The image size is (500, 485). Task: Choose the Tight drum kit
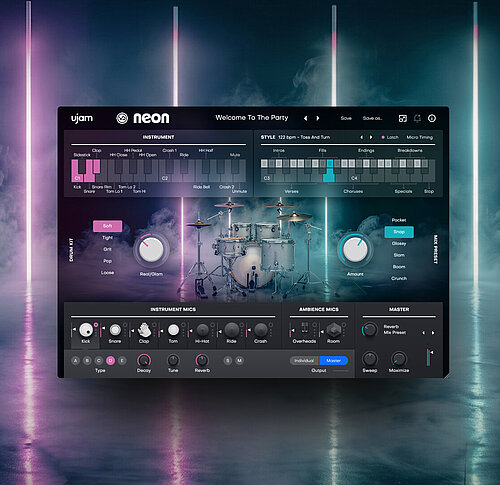[x=107, y=238]
